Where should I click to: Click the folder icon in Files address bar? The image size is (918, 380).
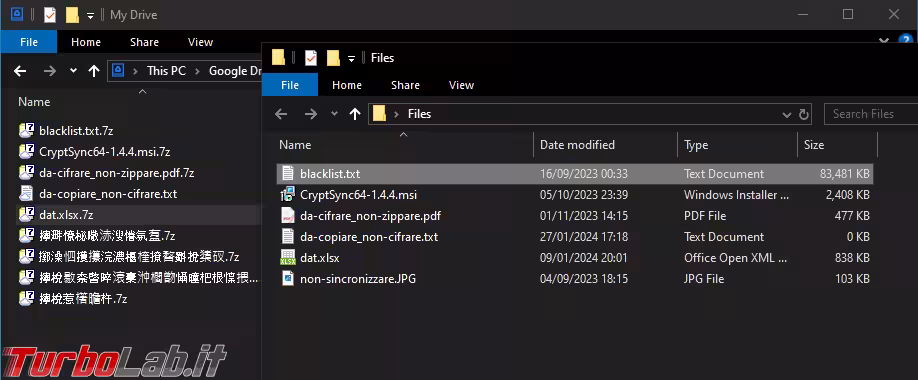[379, 114]
